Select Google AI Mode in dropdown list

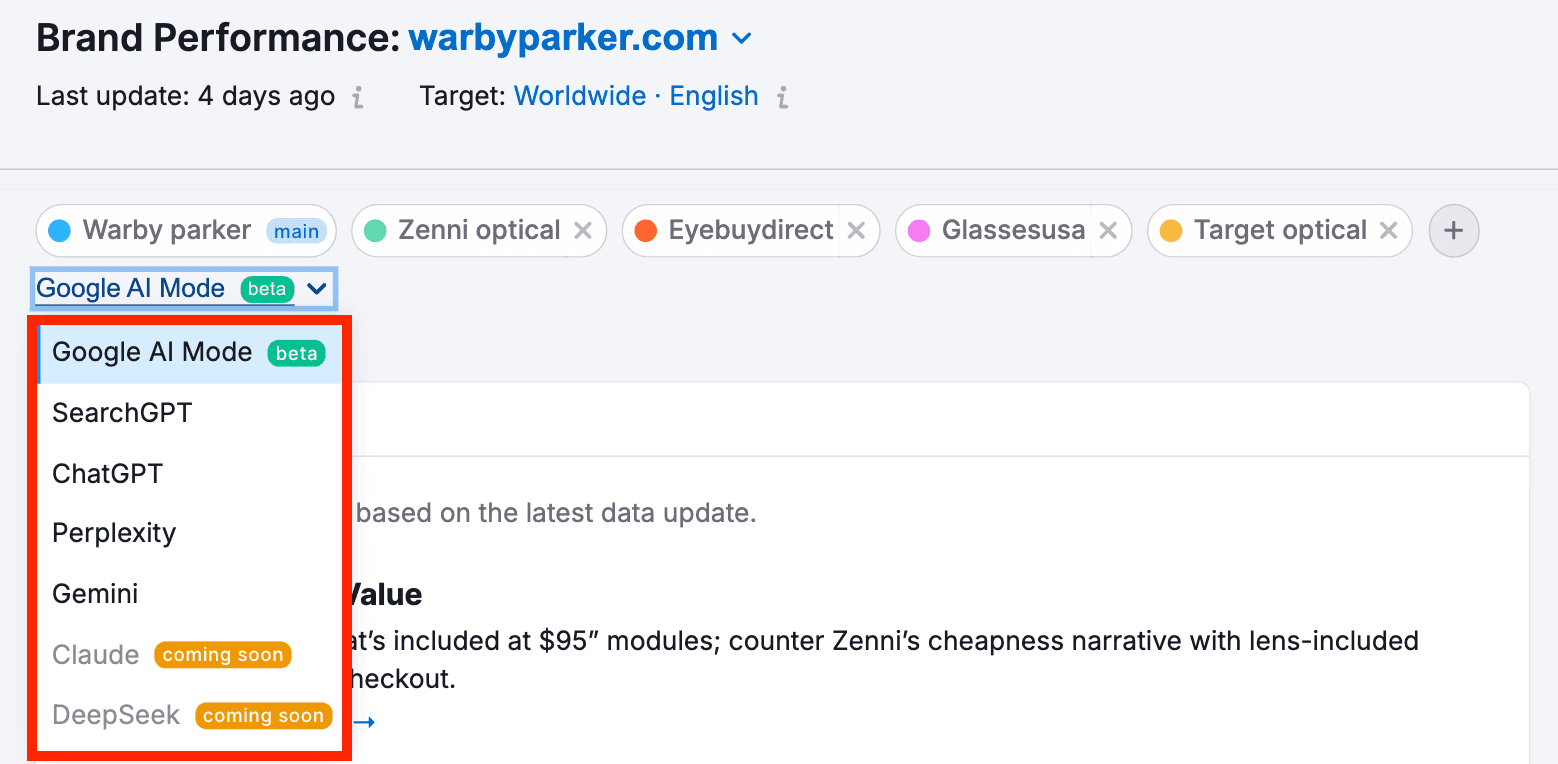pyautogui.click(x=152, y=353)
